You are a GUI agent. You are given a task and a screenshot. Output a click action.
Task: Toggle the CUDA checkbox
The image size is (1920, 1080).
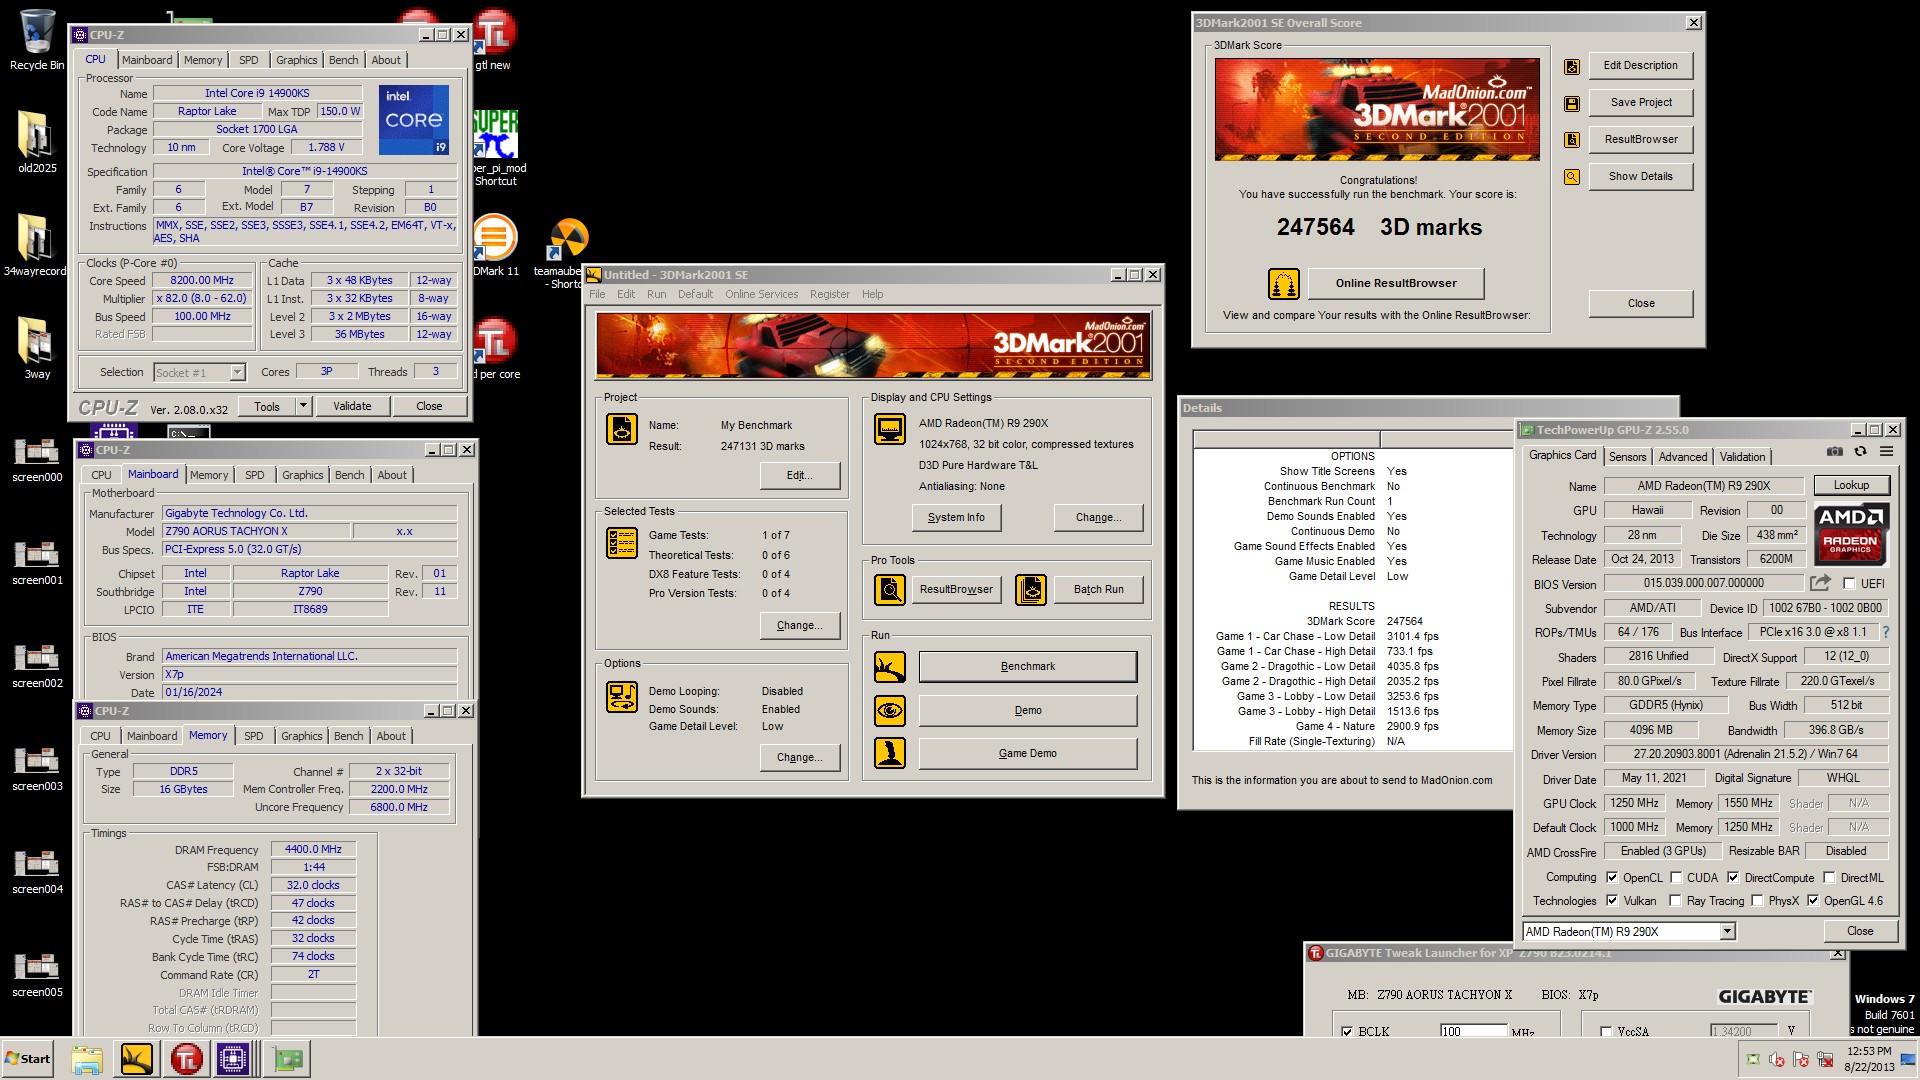click(1676, 878)
